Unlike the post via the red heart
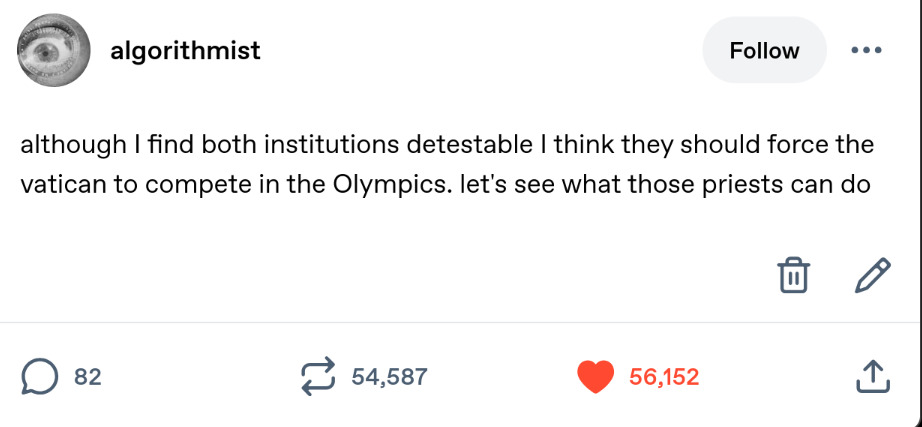Screen dimensions: 922x427 596,376
